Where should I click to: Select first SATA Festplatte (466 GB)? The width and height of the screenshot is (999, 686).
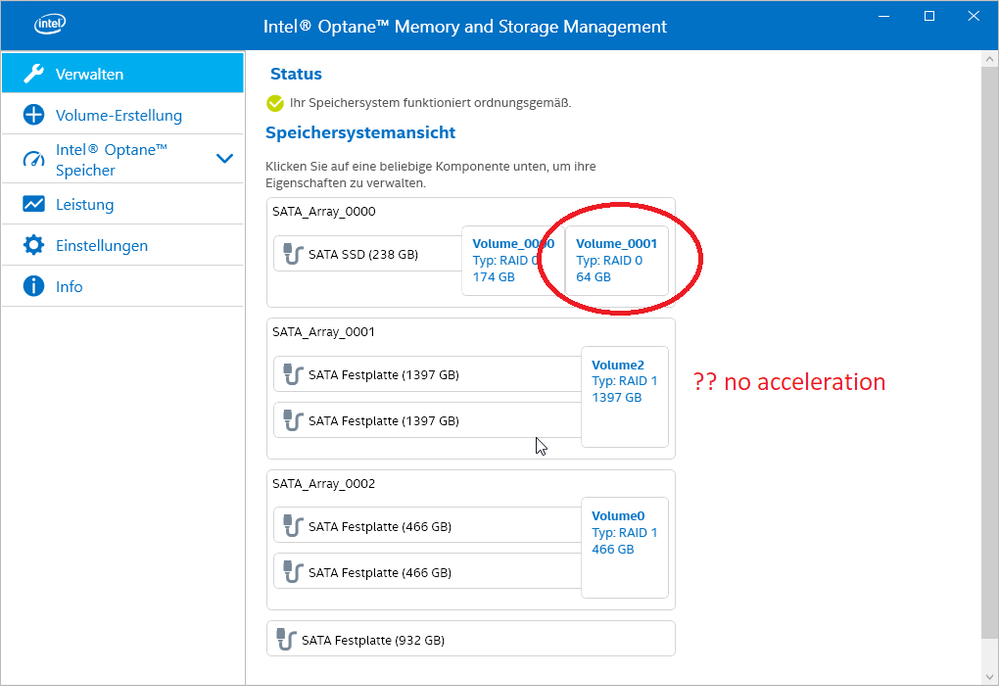[x=428, y=526]
